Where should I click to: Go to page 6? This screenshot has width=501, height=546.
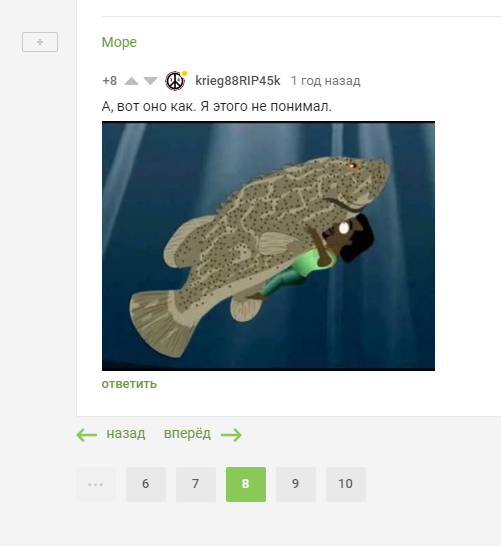(146, 484)
